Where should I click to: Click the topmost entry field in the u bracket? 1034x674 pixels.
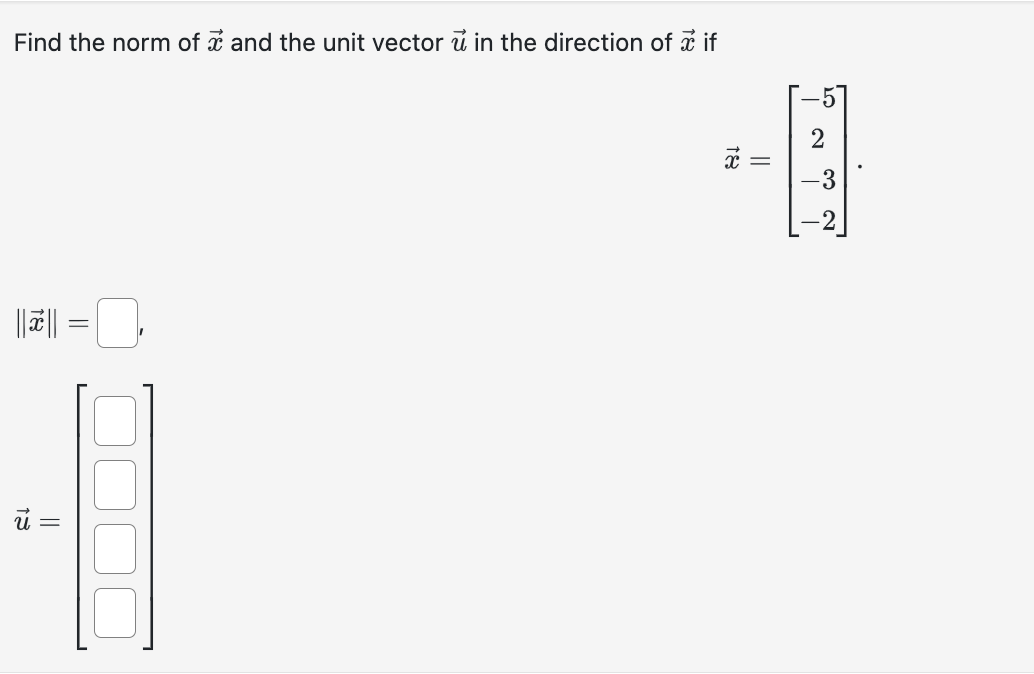114,422
